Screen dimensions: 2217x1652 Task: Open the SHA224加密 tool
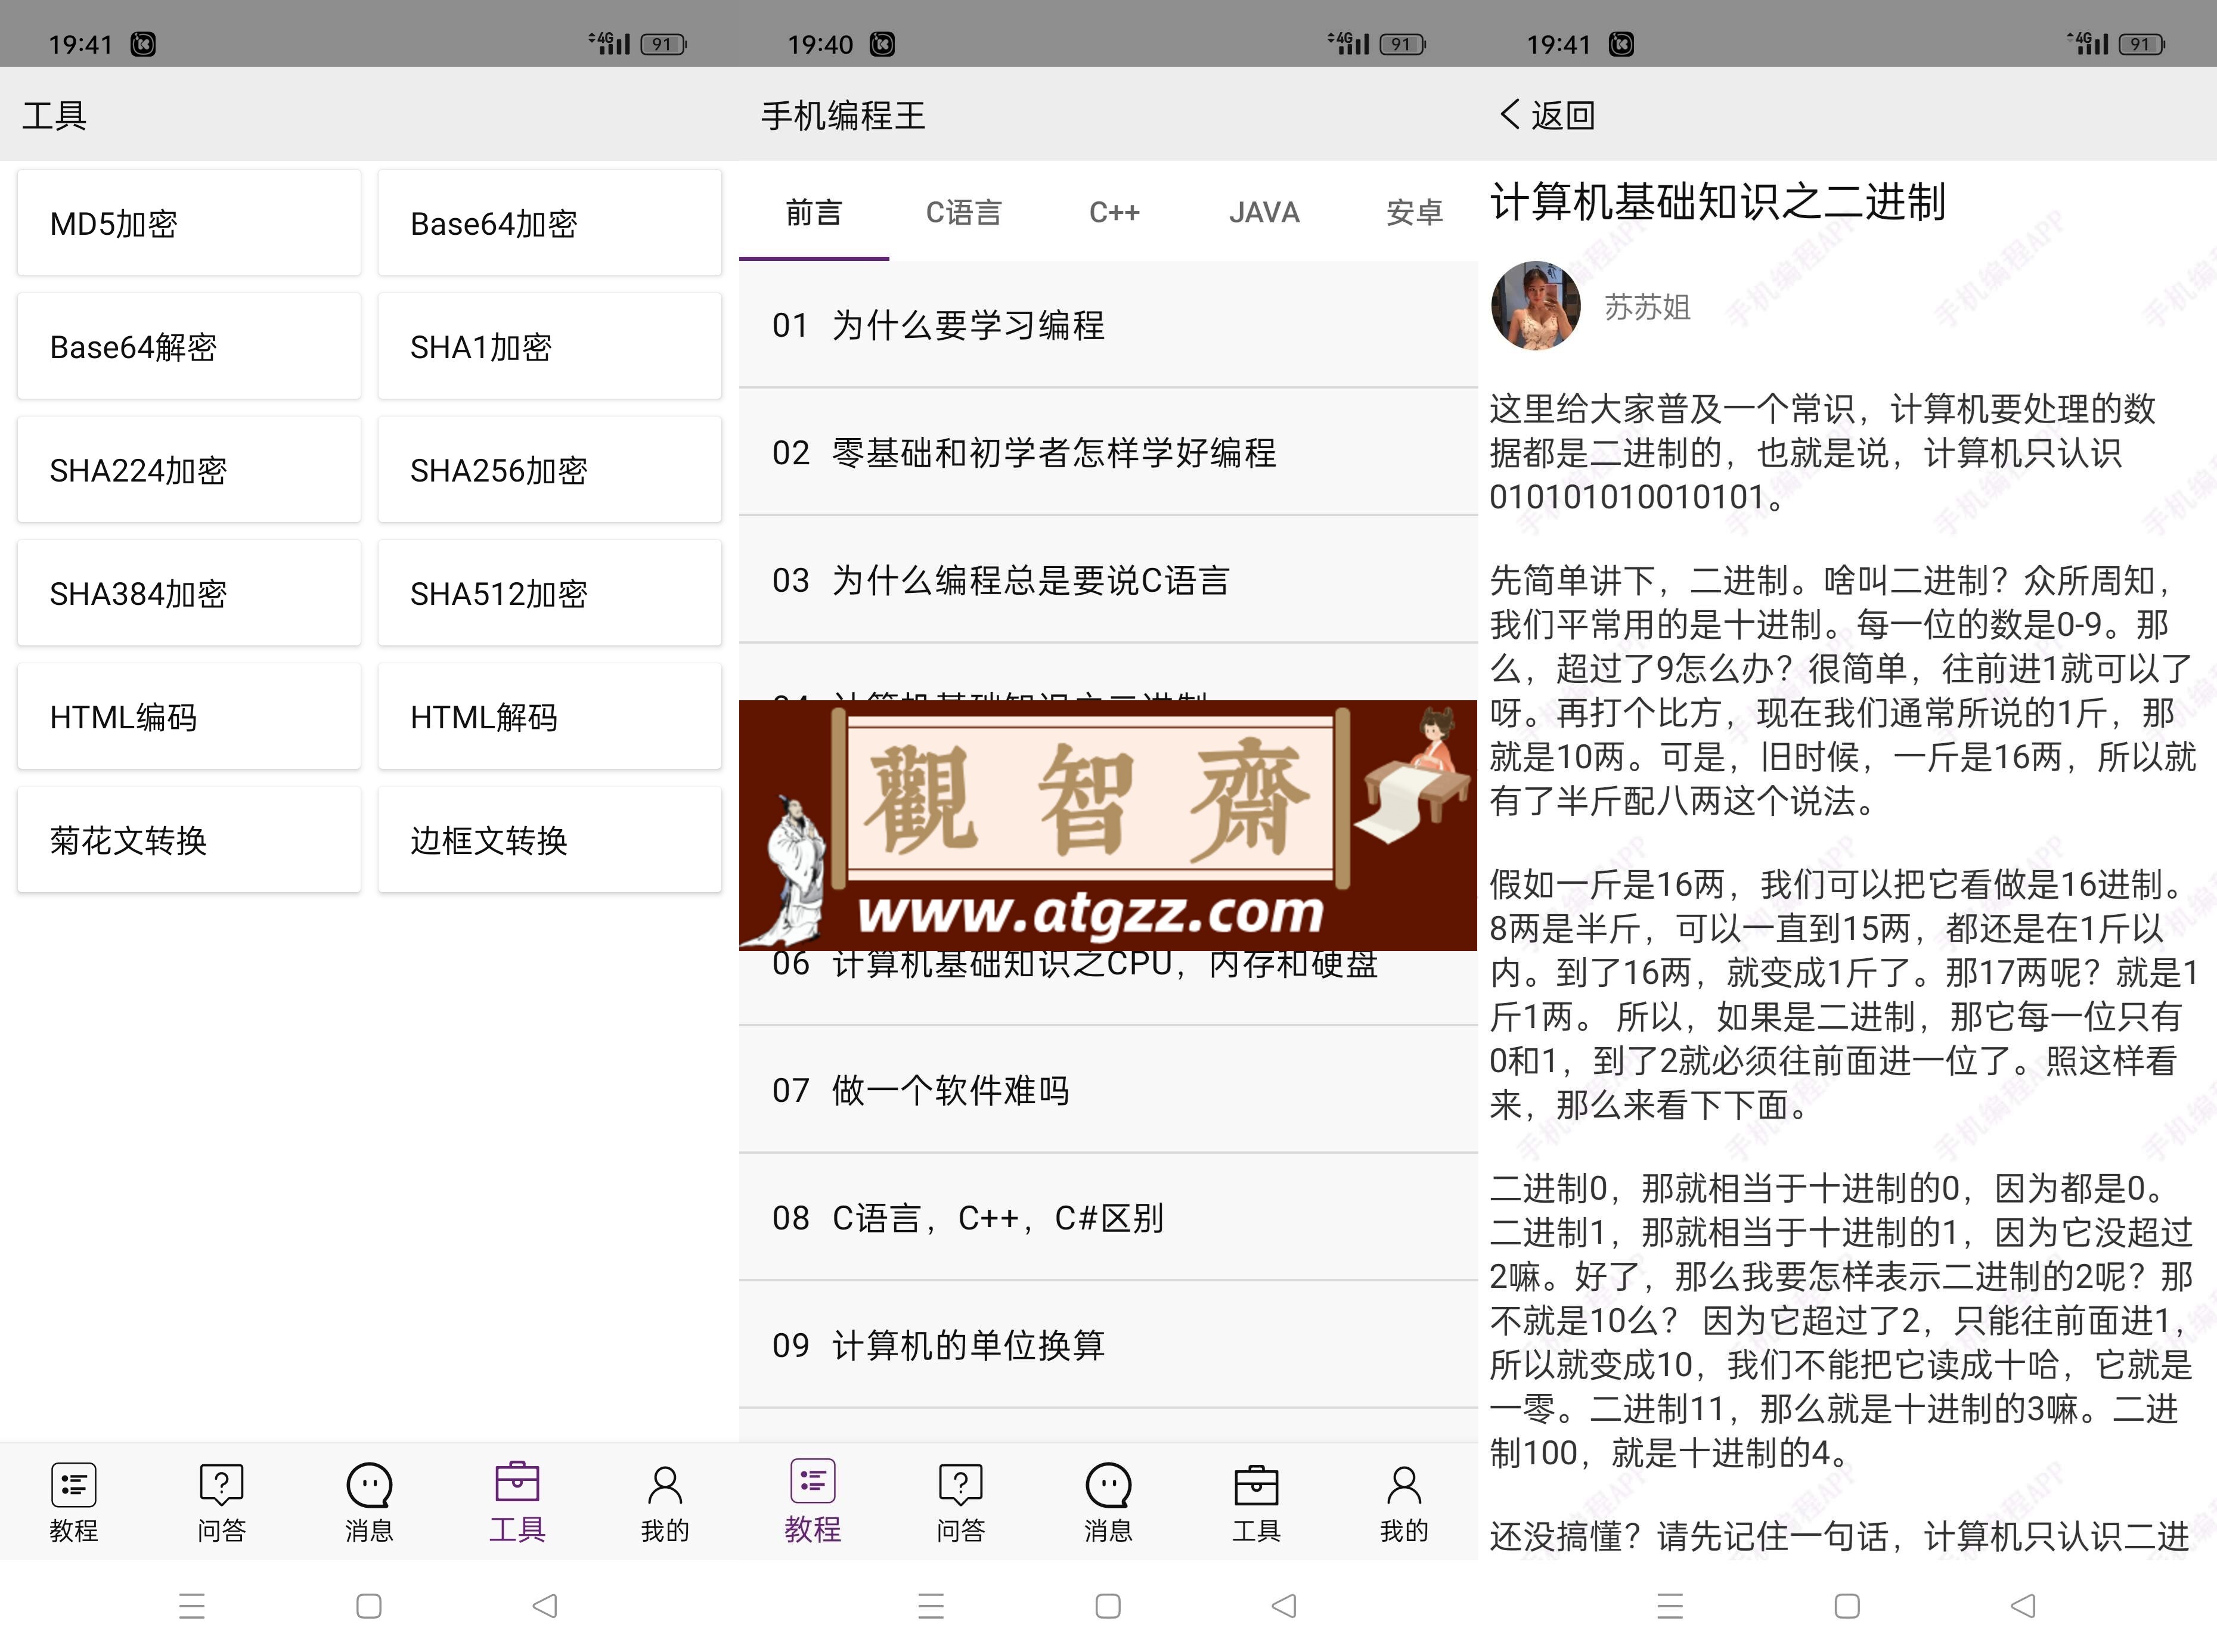189,470
